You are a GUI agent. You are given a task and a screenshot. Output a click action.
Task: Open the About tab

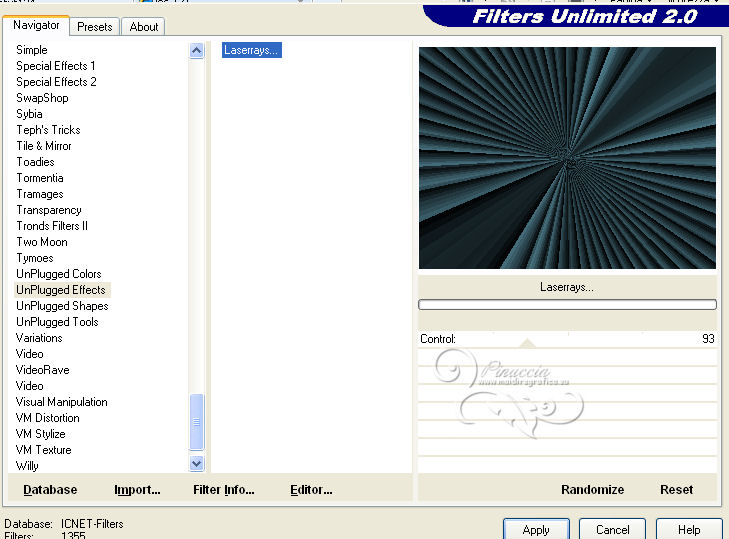click(144, 27)
